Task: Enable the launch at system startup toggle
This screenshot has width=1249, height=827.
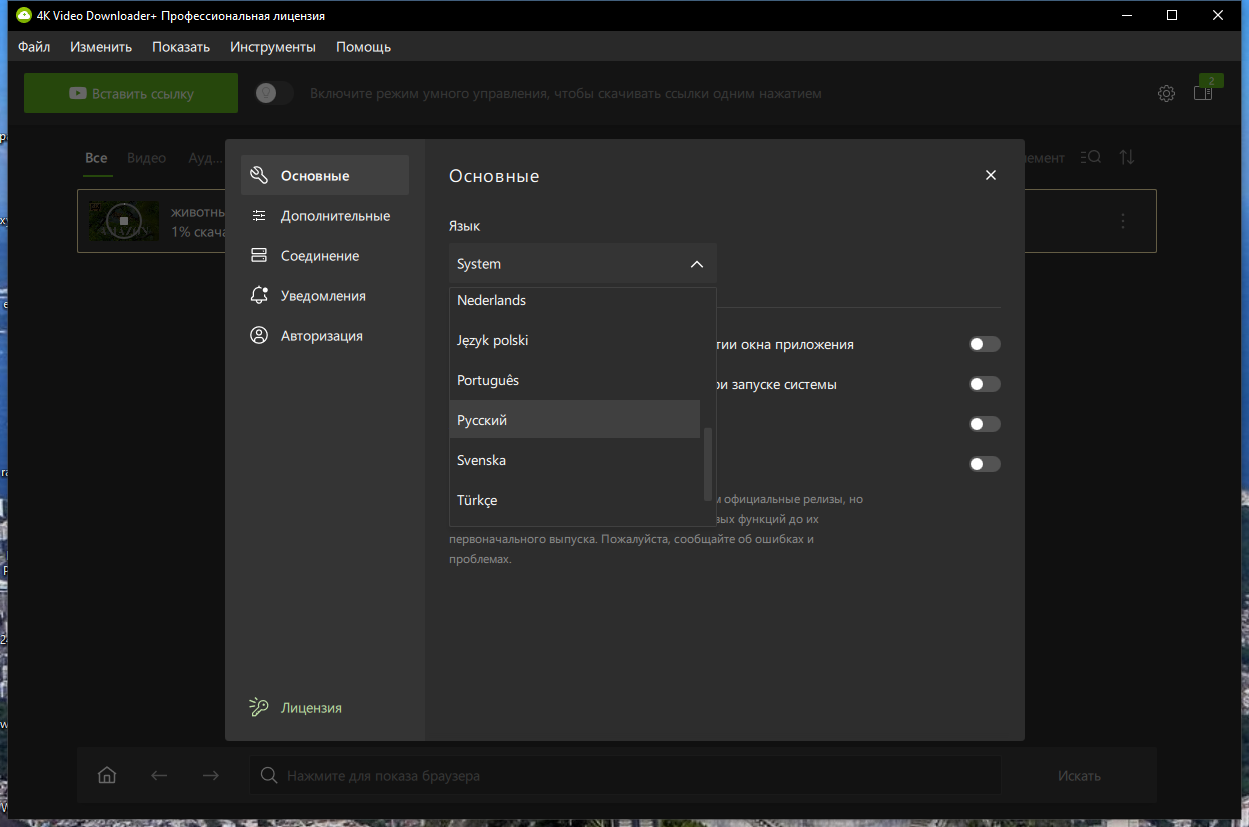Action: point(984,384)
